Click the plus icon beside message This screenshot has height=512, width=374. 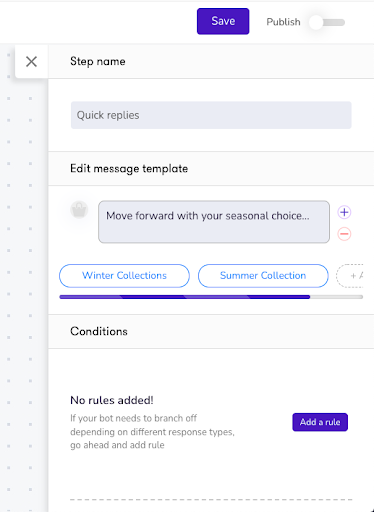[x=344, y=212]
